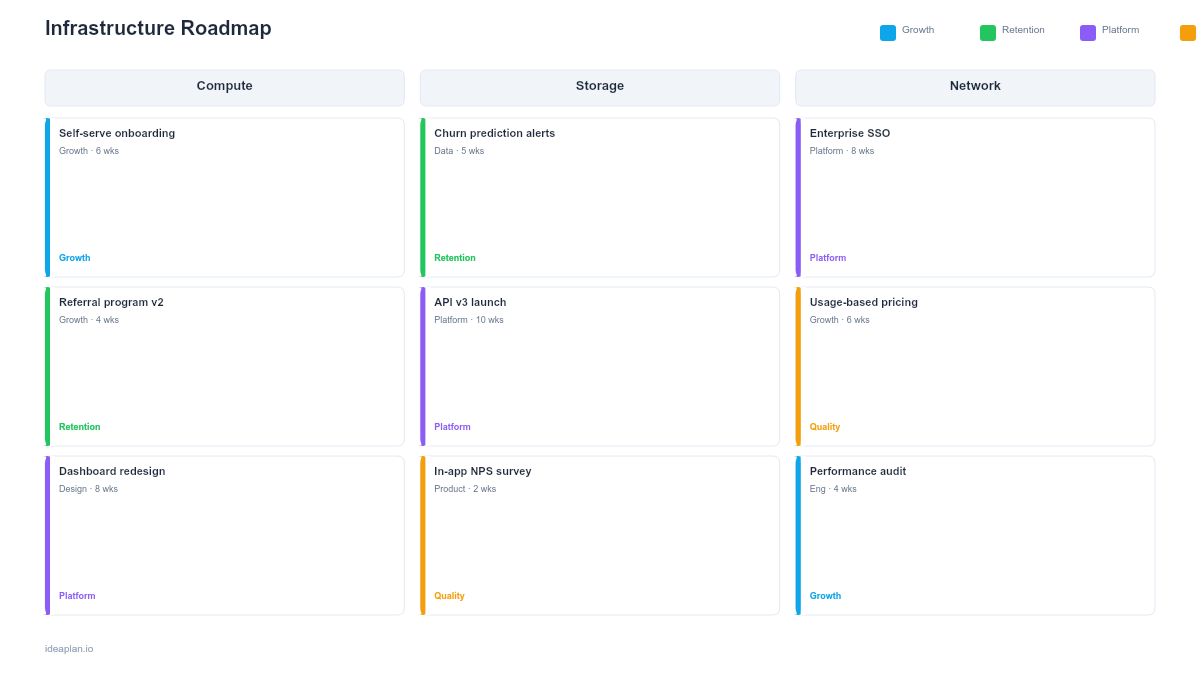Click the blue Growth legend swatch

[x=886, y=32]
